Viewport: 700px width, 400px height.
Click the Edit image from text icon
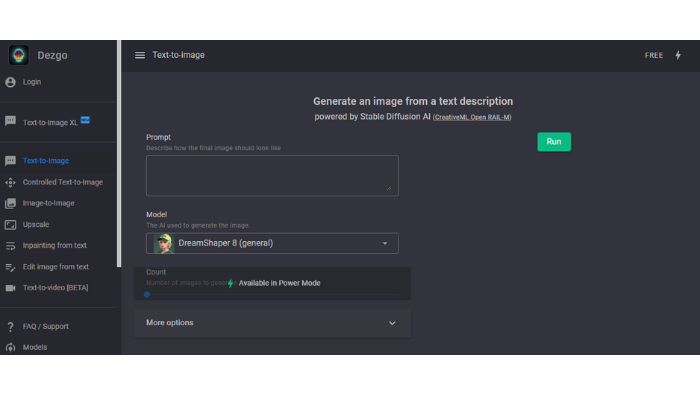coord(10,267)
